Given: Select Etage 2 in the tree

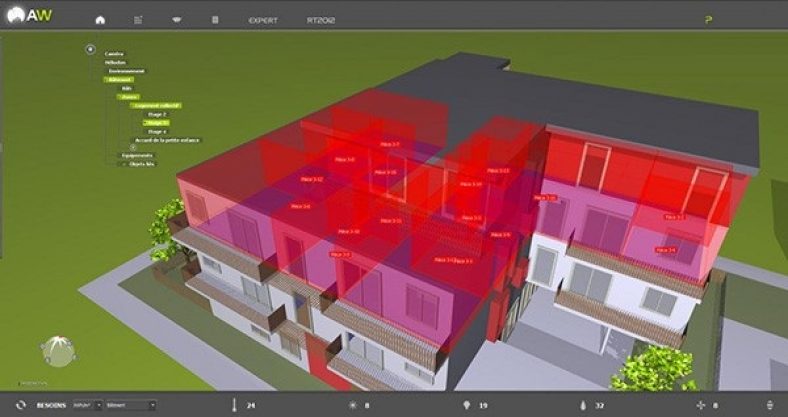Looking at the screenshot, I should [157, 114].
